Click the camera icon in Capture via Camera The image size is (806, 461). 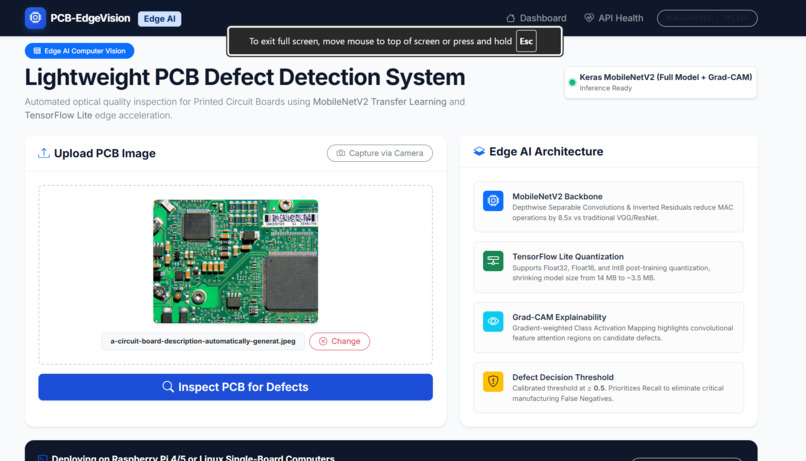click(x=340, y=153)
